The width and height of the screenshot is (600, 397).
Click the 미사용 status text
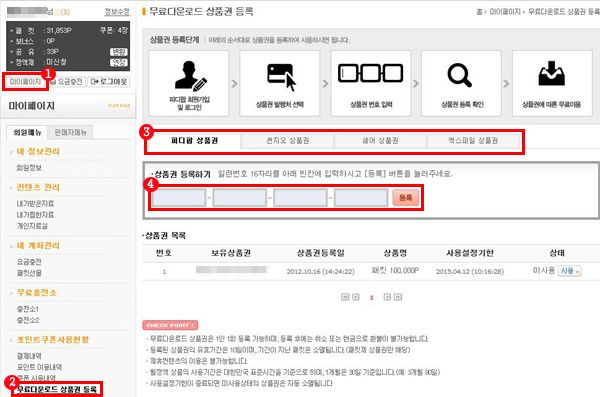tap(543, 271)
